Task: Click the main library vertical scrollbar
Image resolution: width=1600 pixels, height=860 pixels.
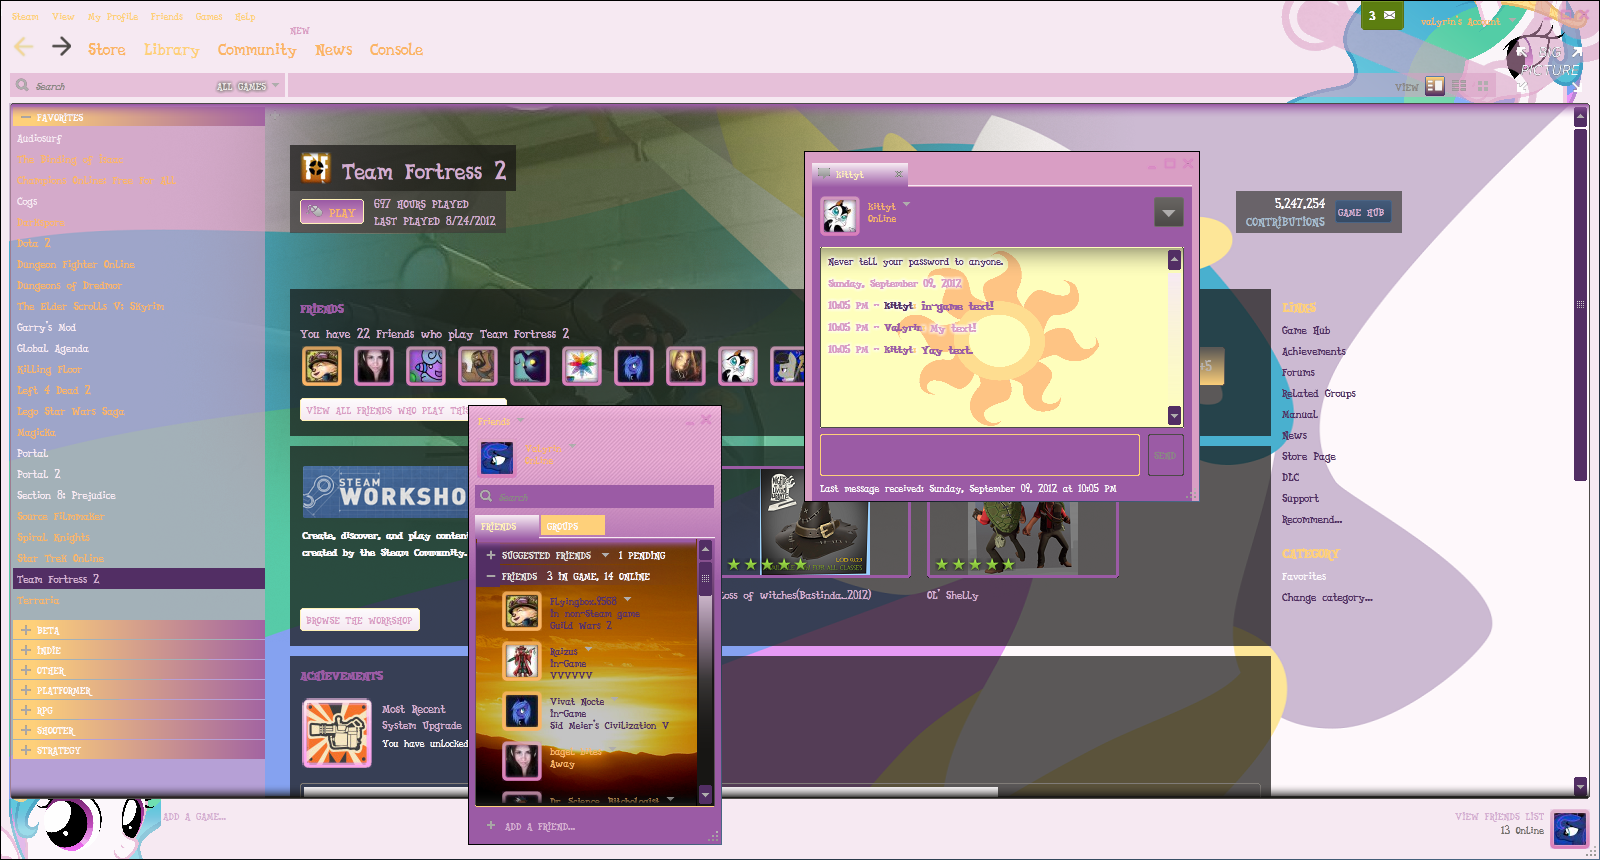Action: 1580,304
